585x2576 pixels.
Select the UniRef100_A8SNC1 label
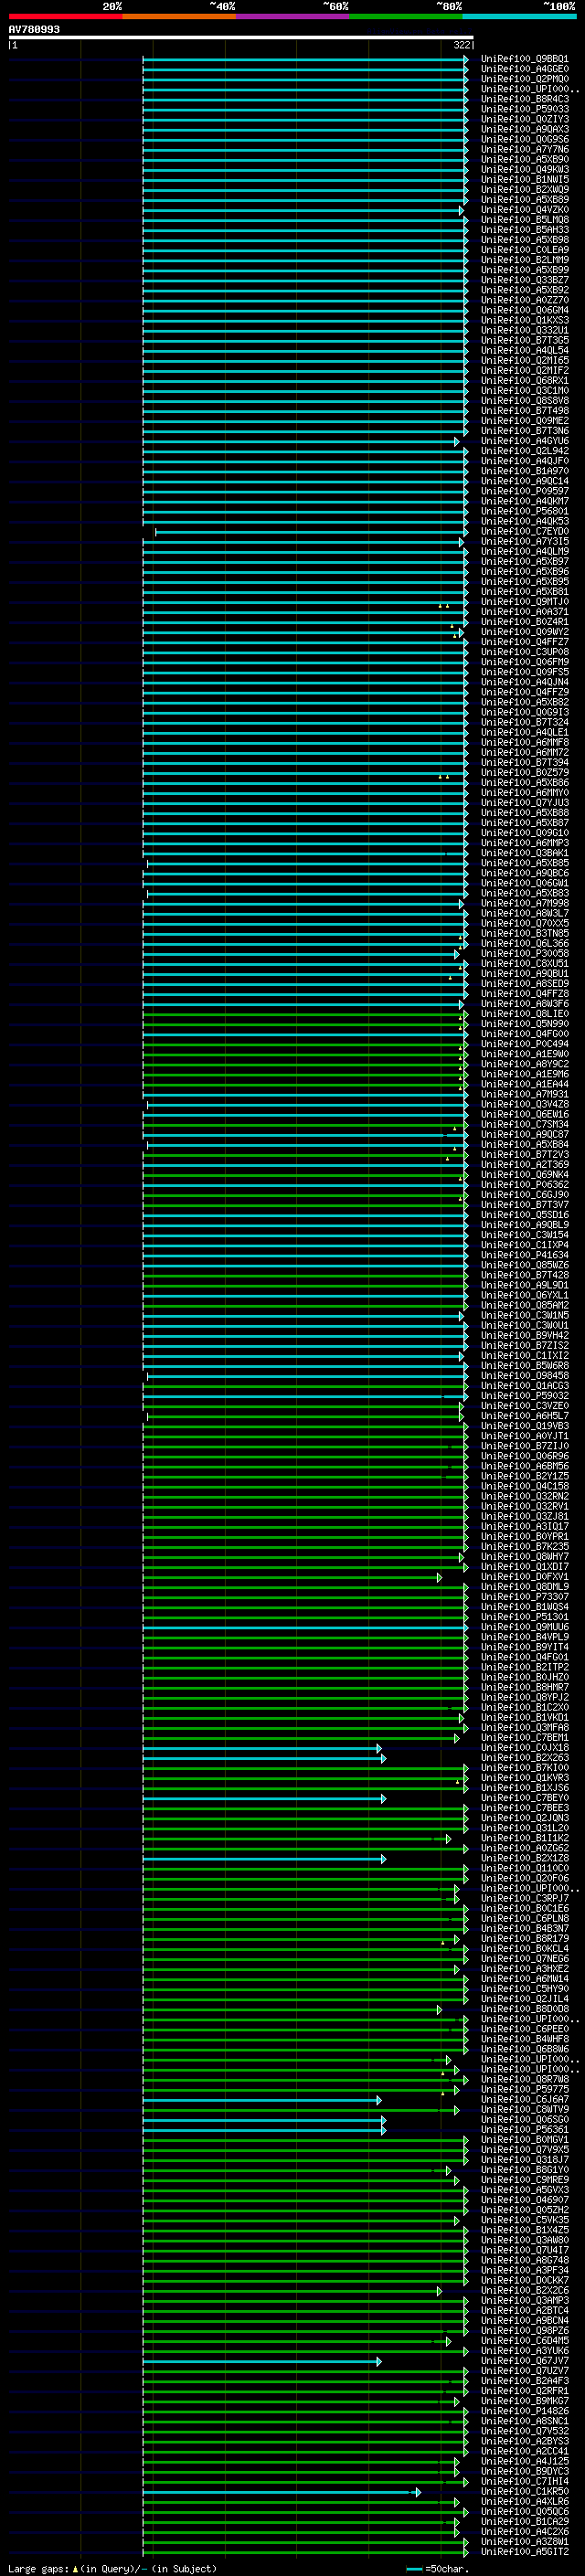[x=525, y=2421]
